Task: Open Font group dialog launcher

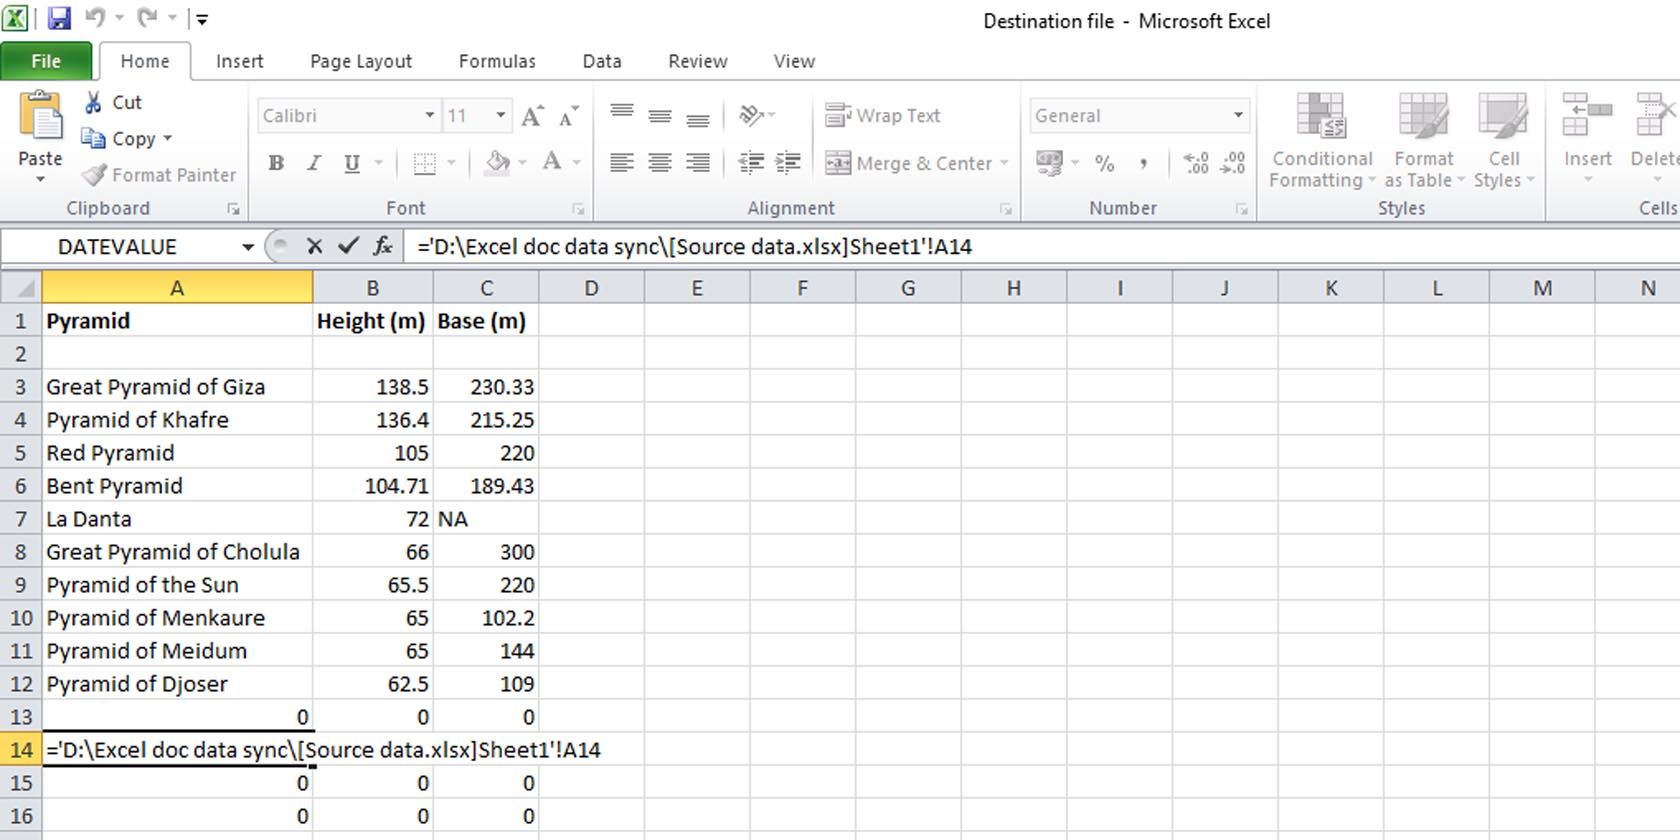Action: click(x=578, y=209)
